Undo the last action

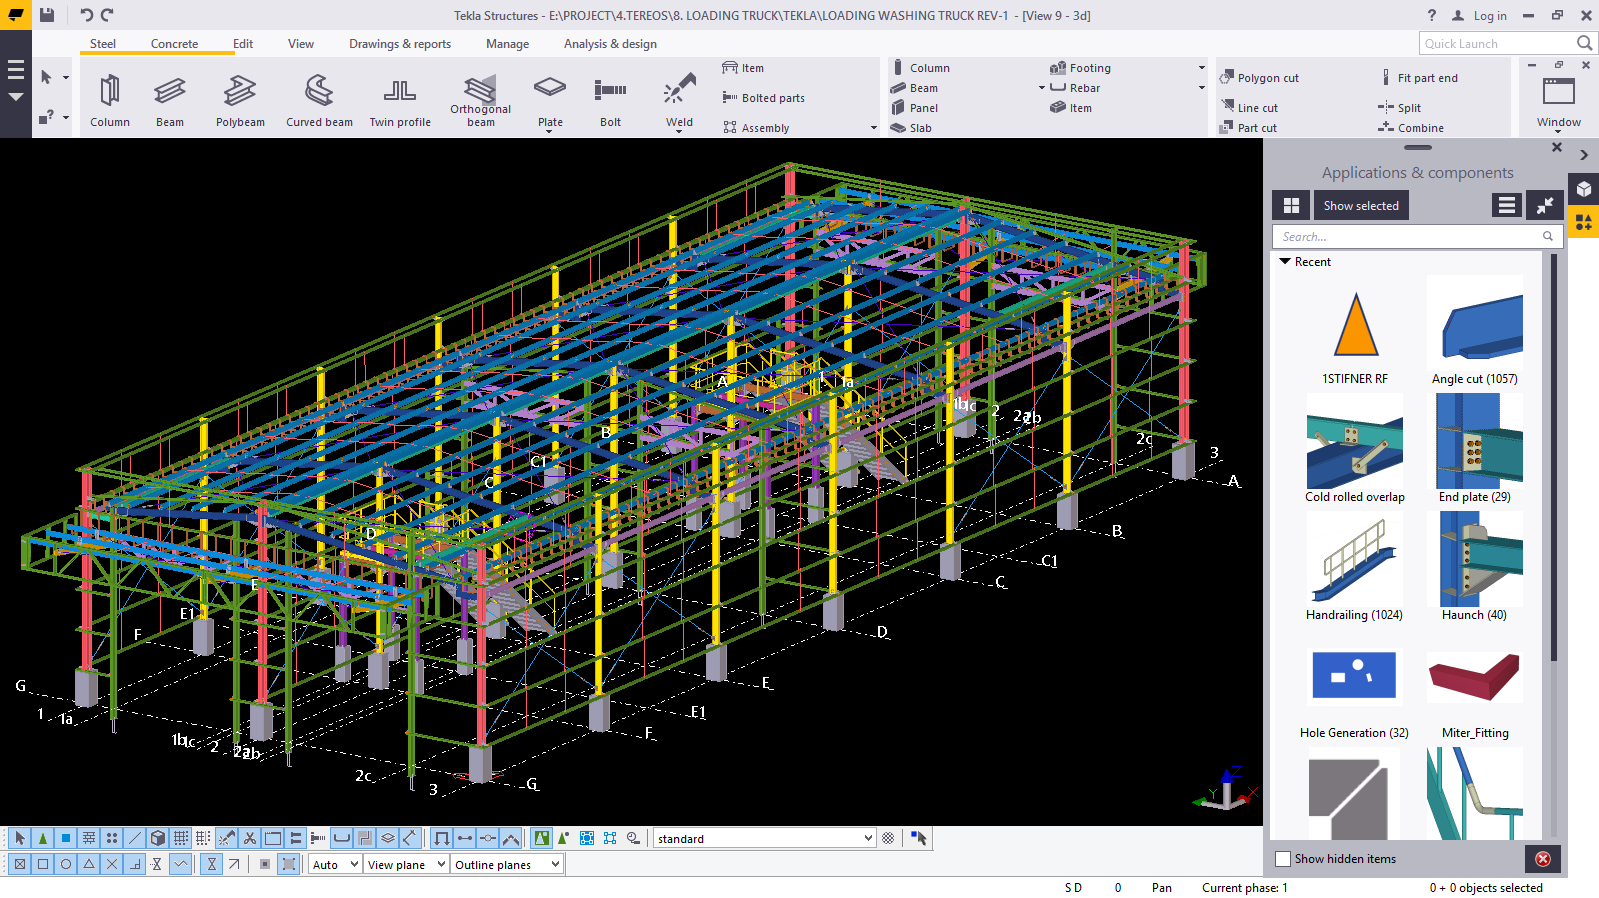click(x=87, y=15)
